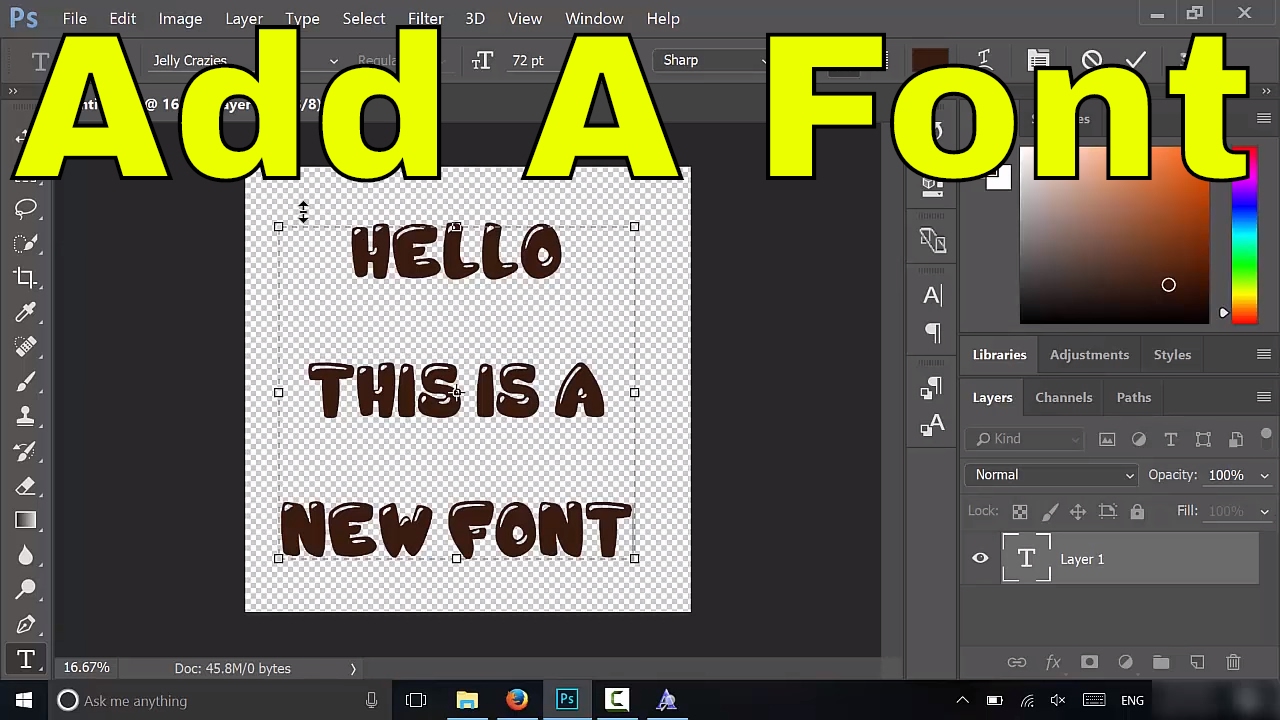1280x720 pixels.
Task: Toggle lock all on the layer
Action: click(1137, 512)
